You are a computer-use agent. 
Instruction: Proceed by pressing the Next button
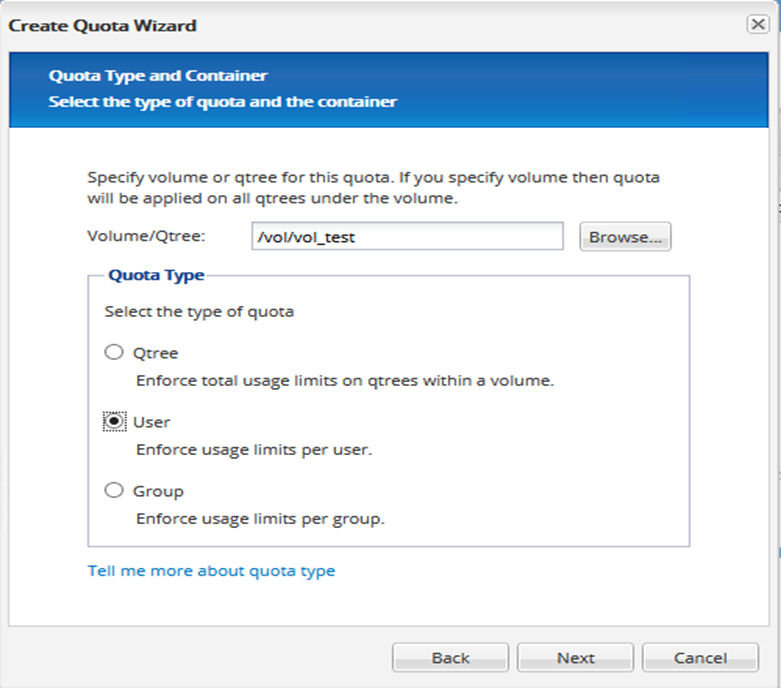576,657
